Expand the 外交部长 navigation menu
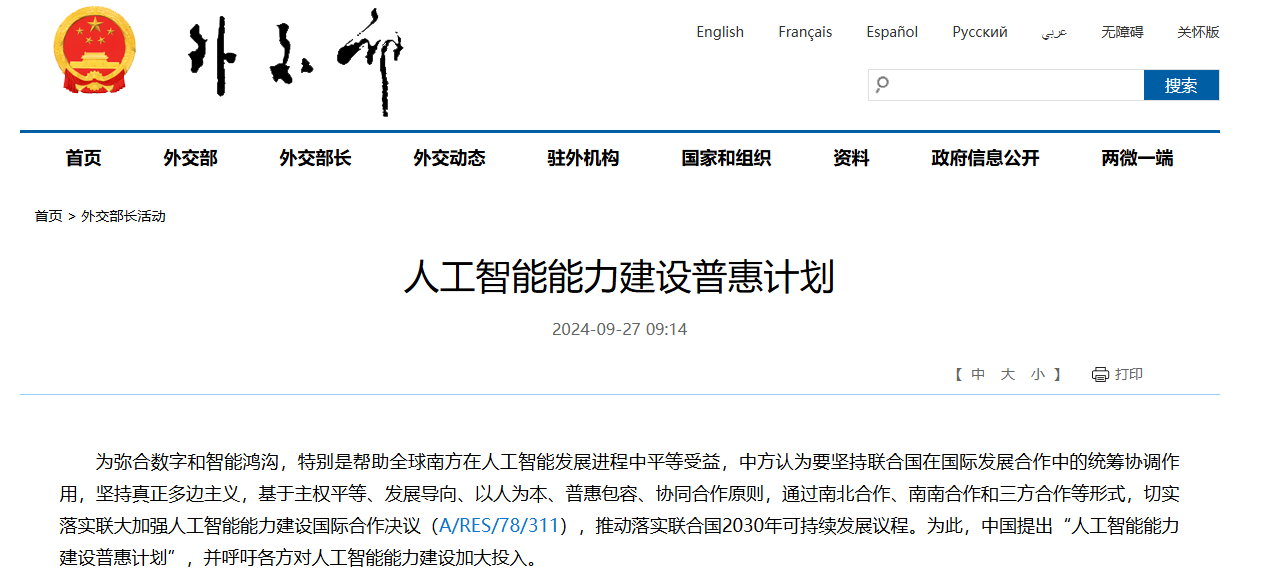 (x=315, y=158)
